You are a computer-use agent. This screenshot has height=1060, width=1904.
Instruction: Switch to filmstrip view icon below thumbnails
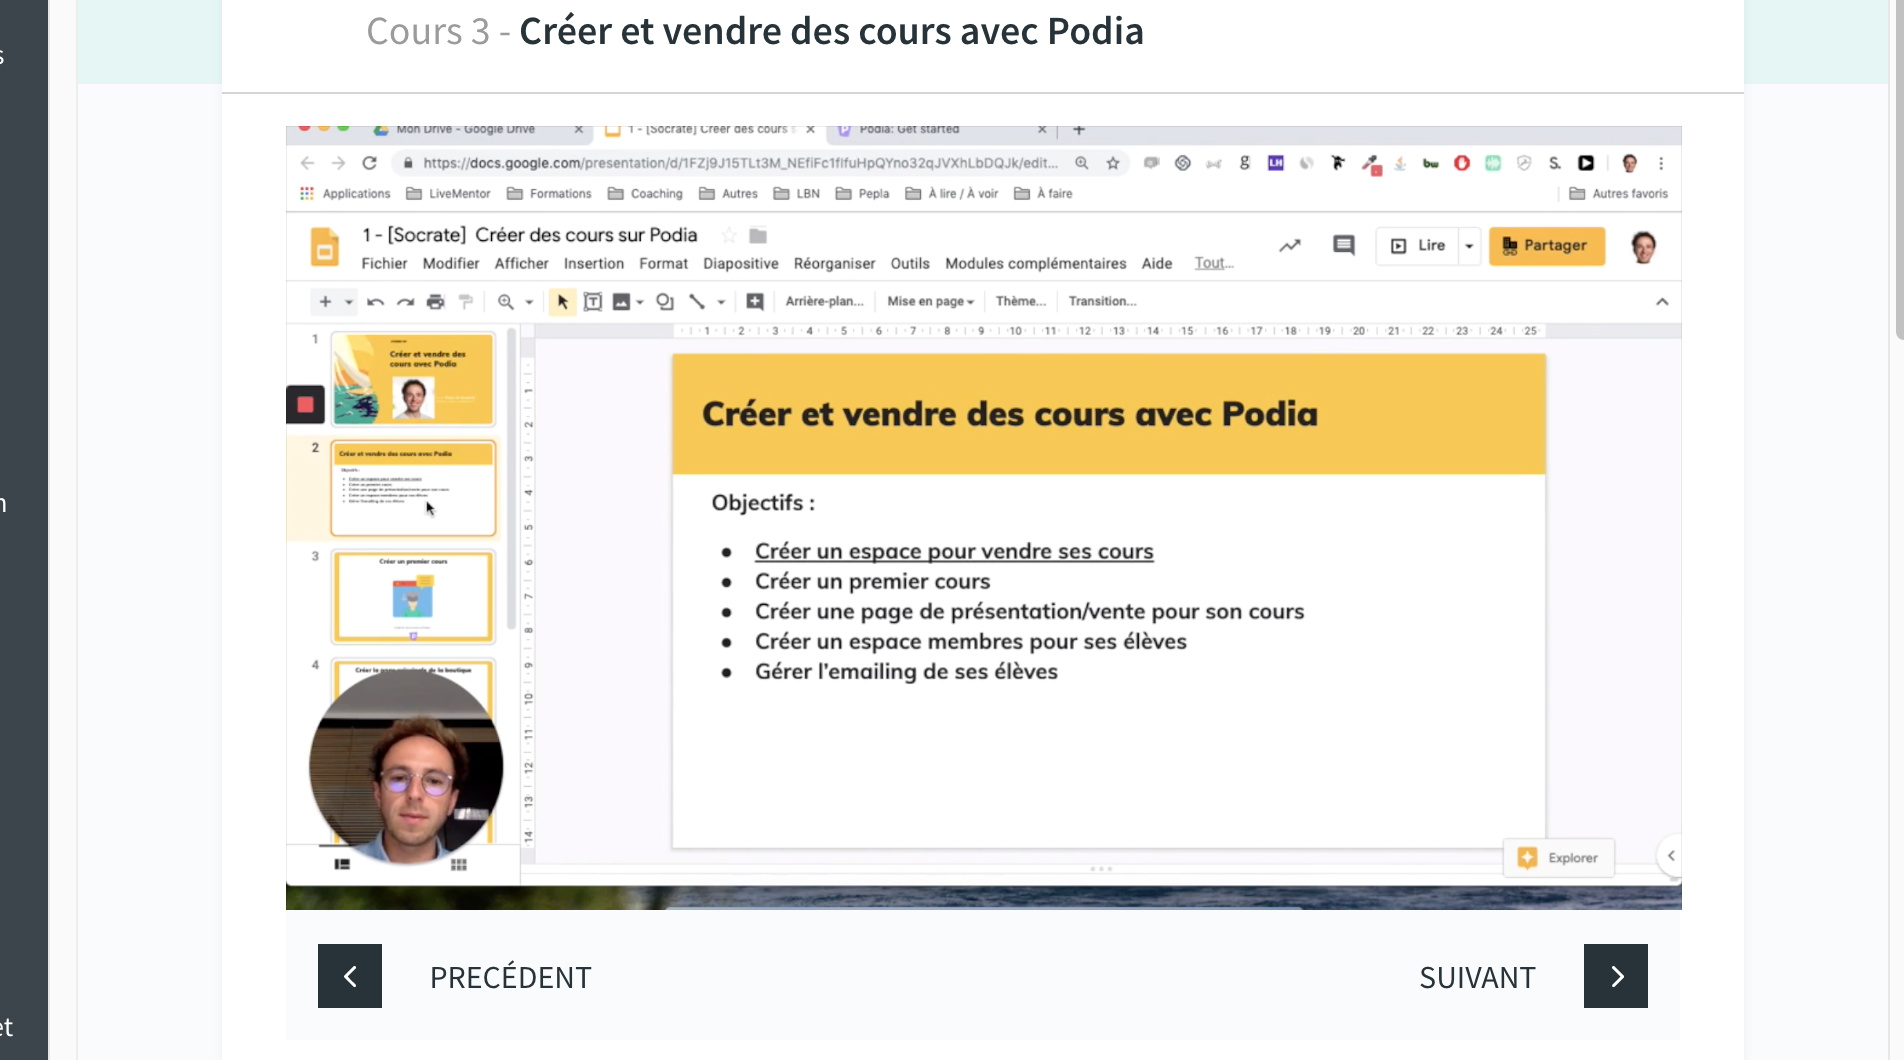coord(342,864)
